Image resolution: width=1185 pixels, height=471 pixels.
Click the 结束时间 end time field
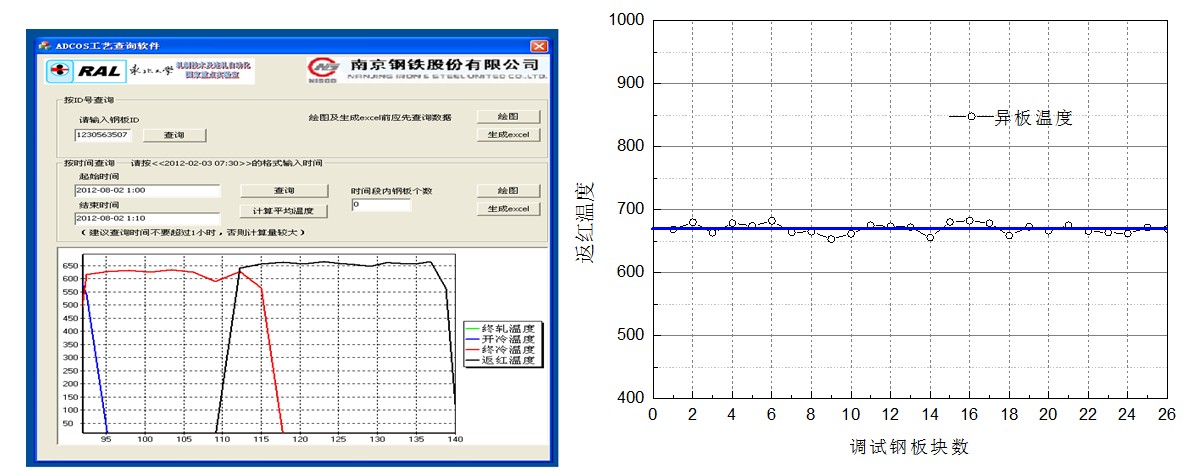(x=147, y=218)
